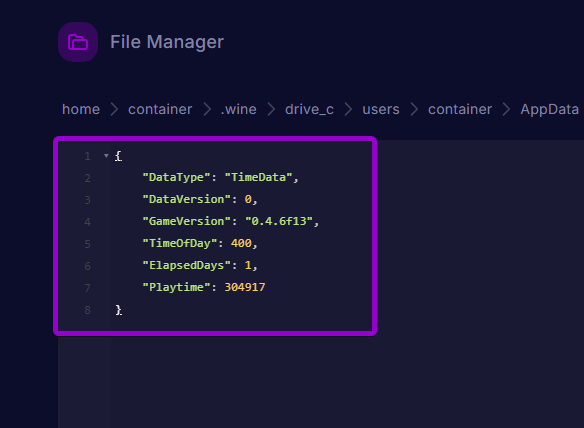Click line number 8 in the gutter

coord(88,310)
